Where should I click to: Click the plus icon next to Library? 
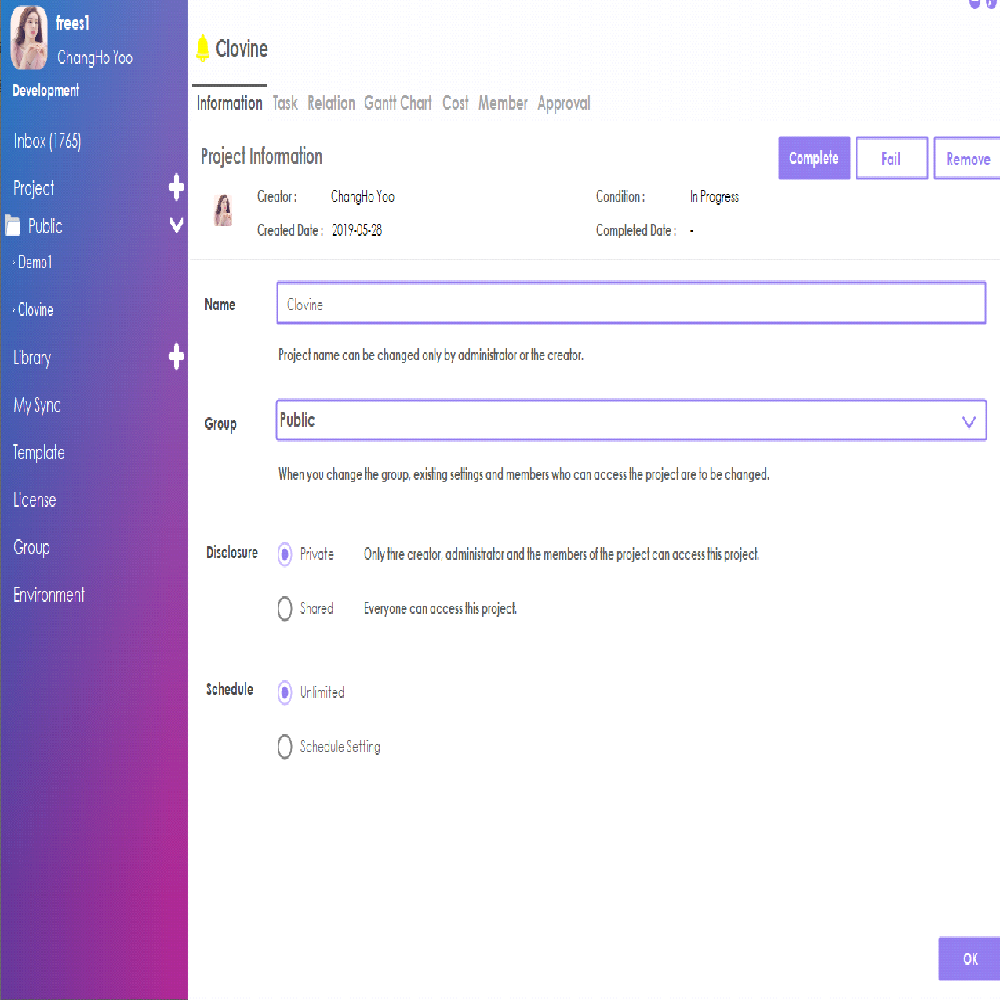[176, 357]
